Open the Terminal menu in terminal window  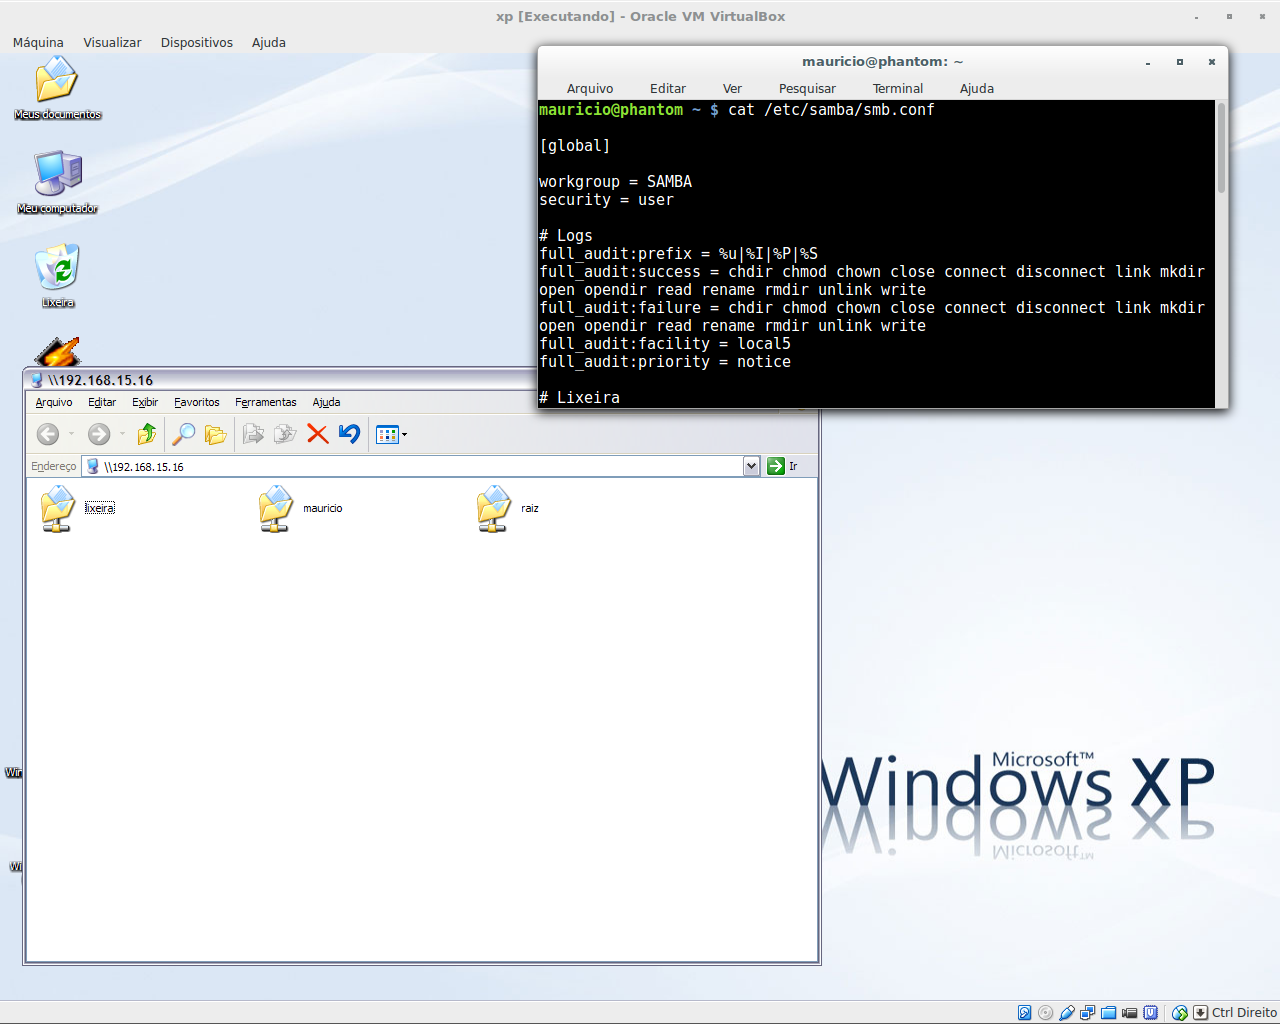(x=898, y=88)
